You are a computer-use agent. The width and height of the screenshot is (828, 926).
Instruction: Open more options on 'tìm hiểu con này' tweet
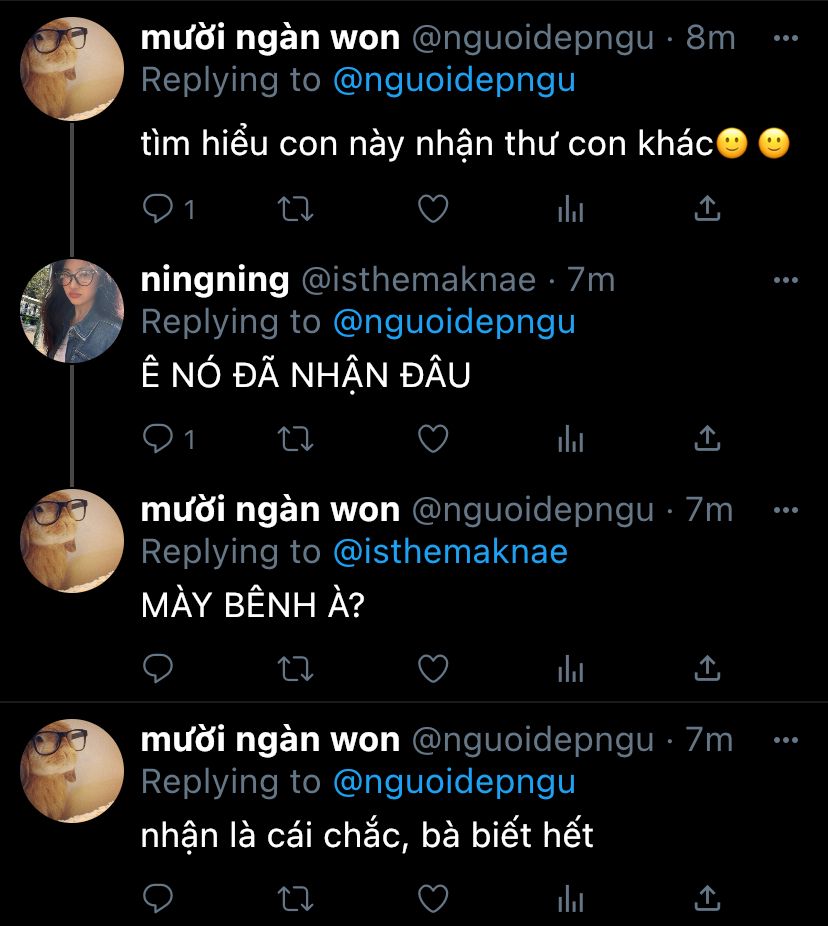coord(787,39)
